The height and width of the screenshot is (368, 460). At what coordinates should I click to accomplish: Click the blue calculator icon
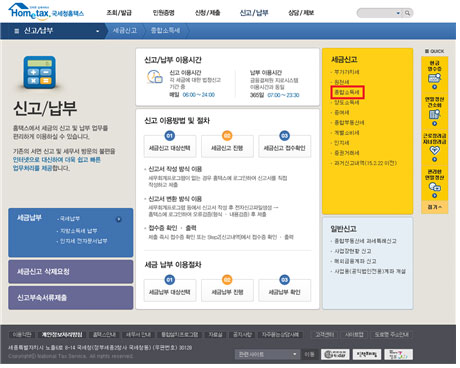coord(39,73)
